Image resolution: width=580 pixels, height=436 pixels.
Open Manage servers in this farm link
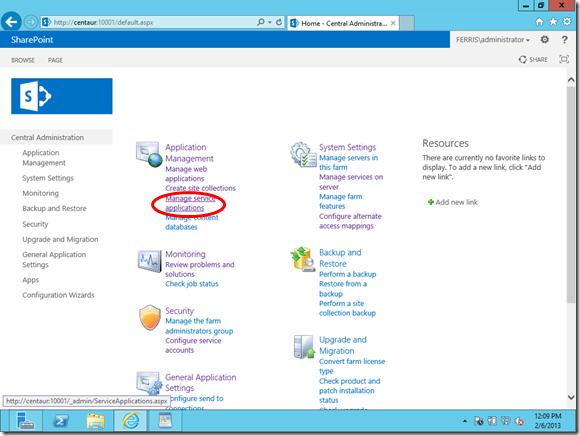click(348, 162)
